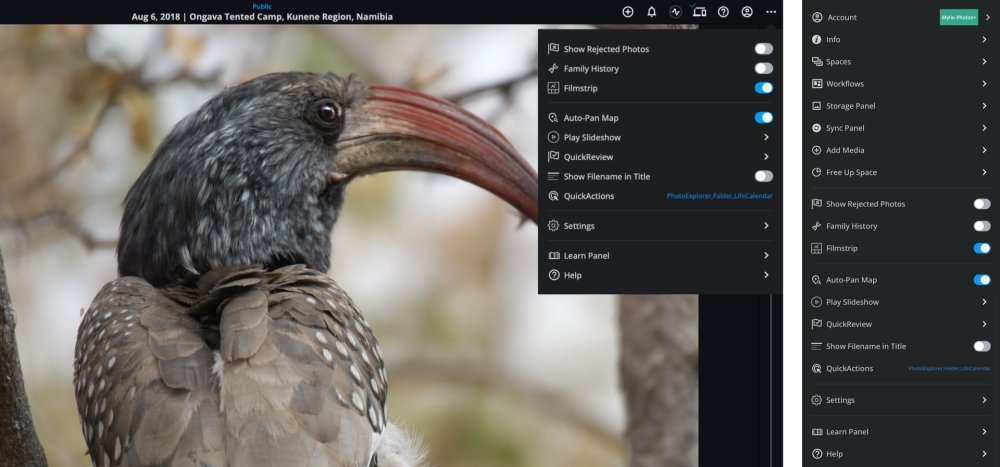
Task: Click the help question mark icon in toolbar
Action: click(x=723, y=11)
